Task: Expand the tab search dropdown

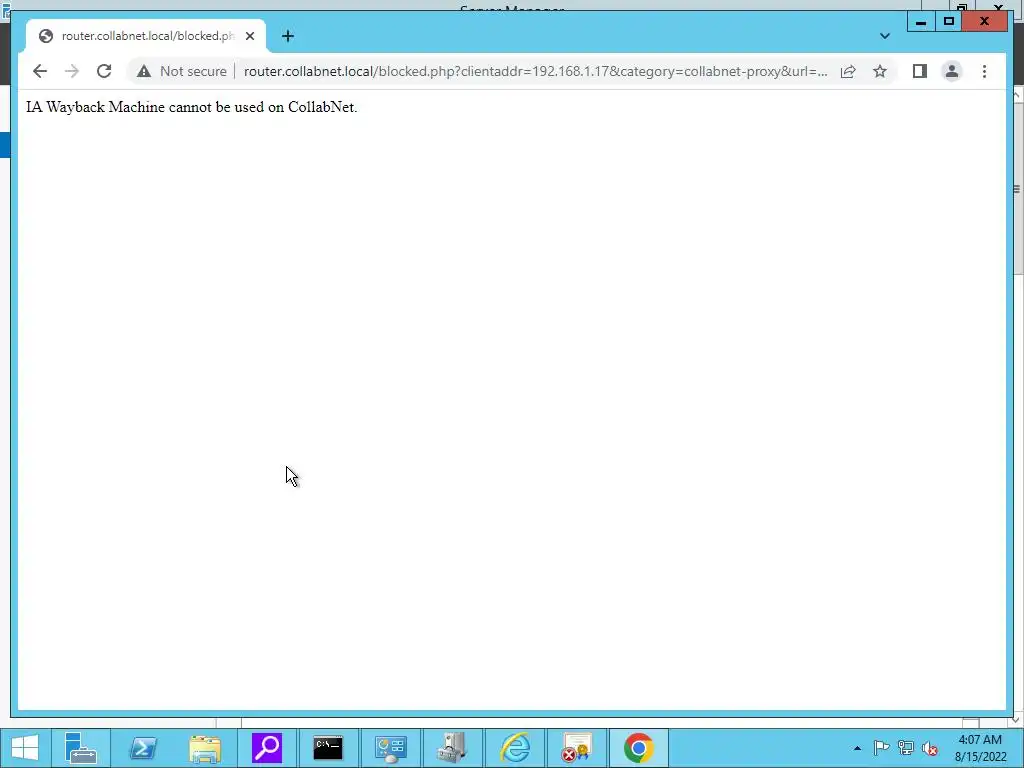Action: click(x=885, y=36)
